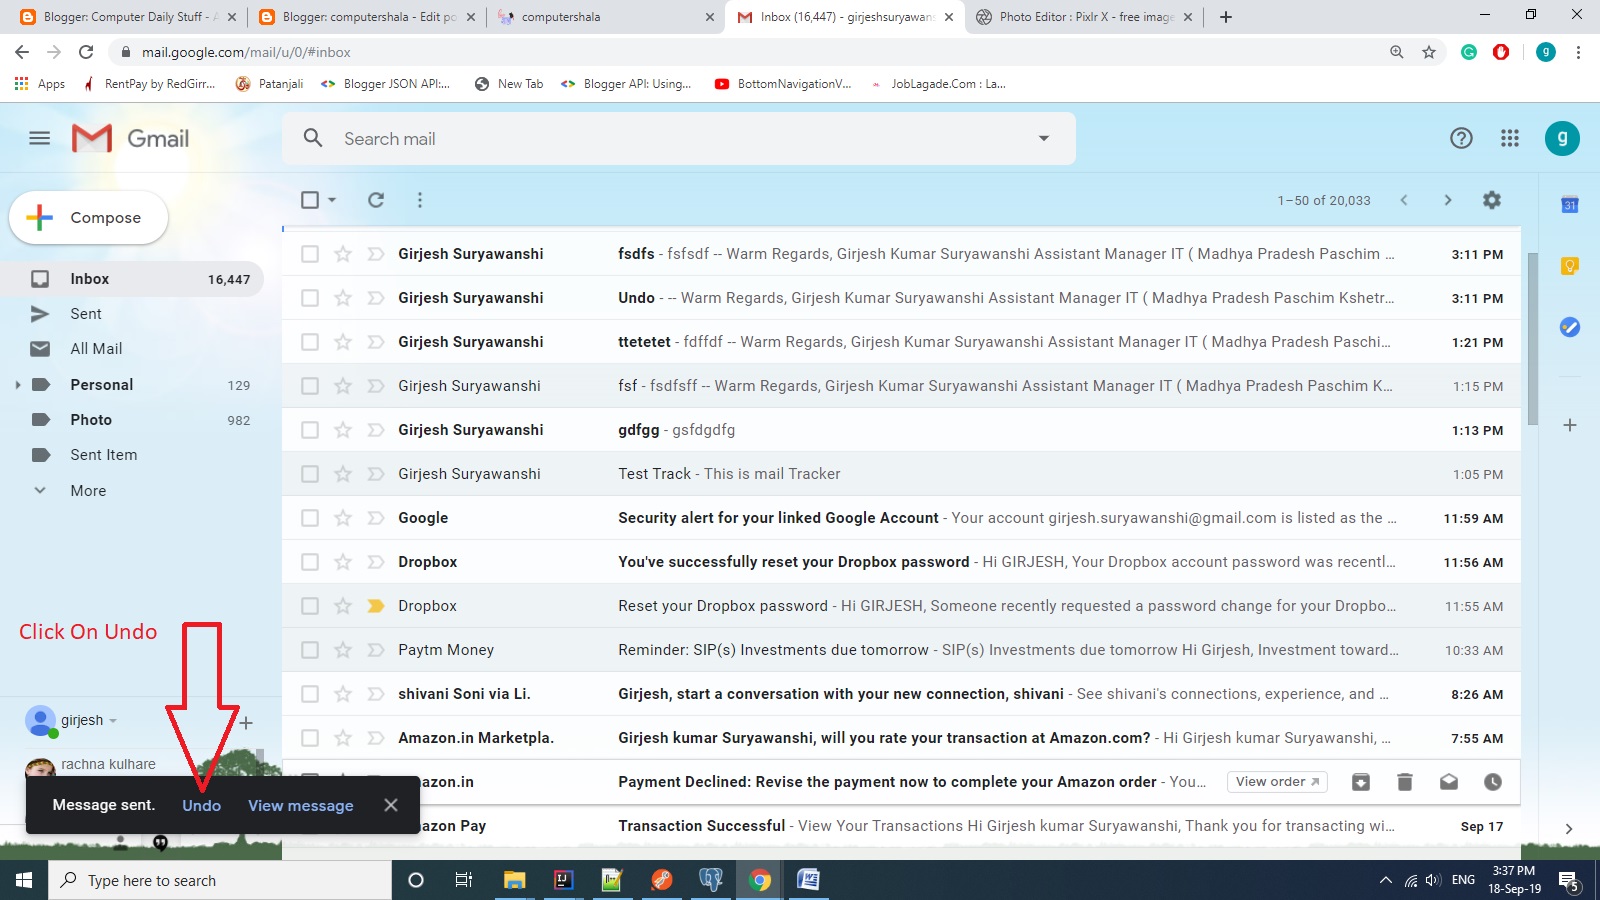The height and width of the screenshot is (900, 1600).
Task: Open the Inbox folder
Action: (132, 279)
